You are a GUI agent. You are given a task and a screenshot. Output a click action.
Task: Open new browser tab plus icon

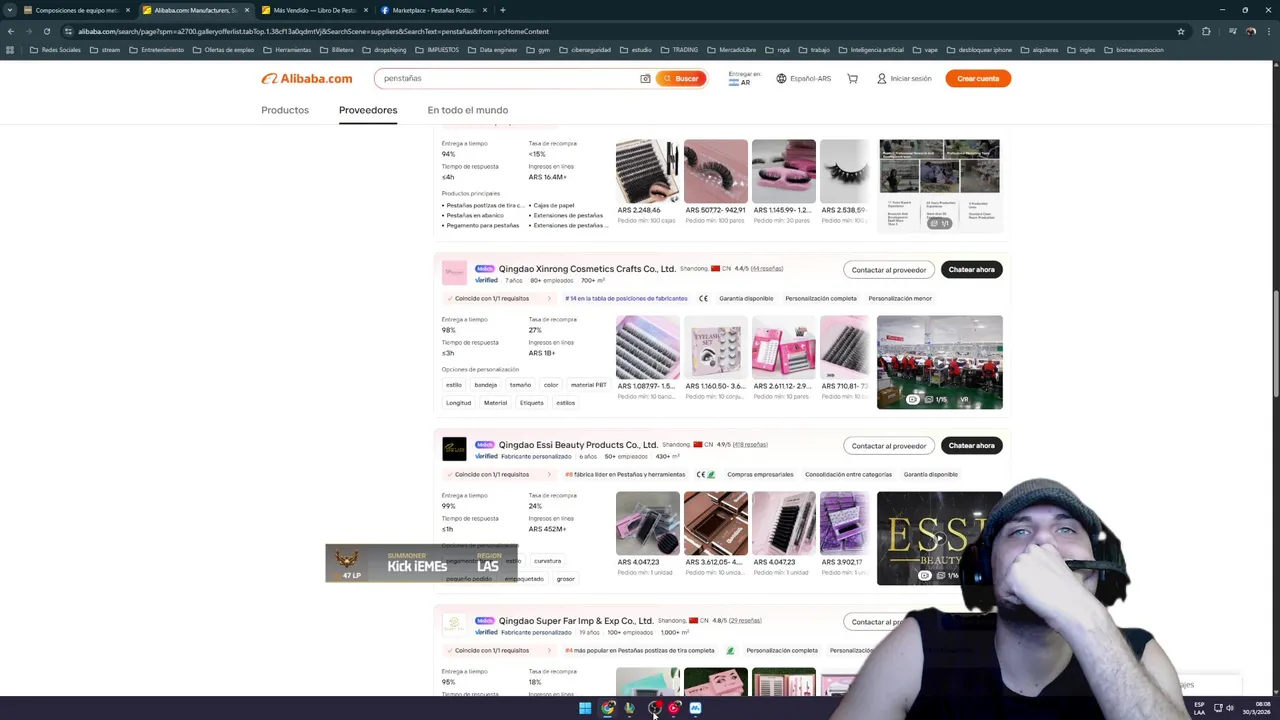click(x=502, y=10)
